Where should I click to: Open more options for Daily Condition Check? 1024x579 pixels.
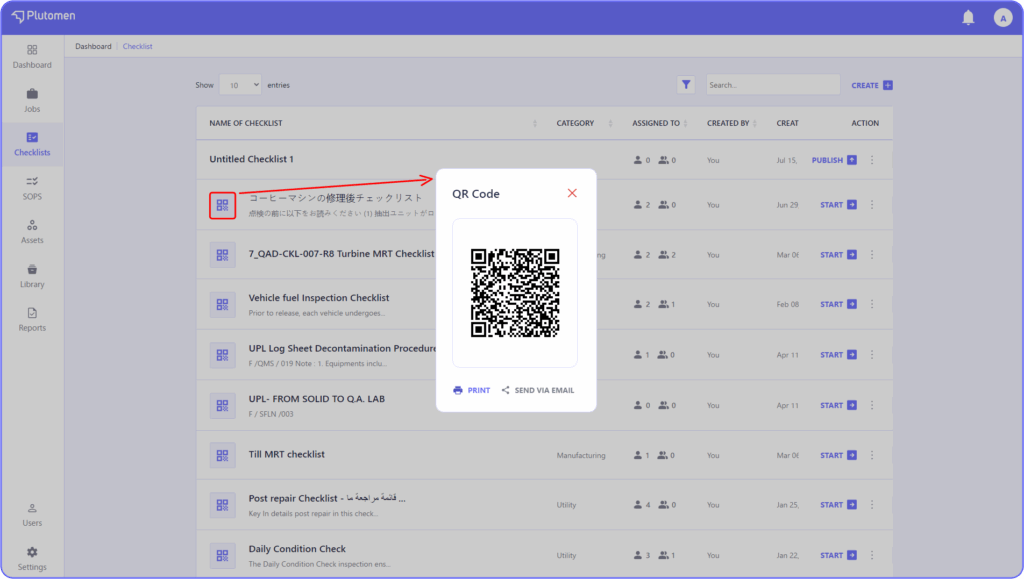click(x=872, y=555)
